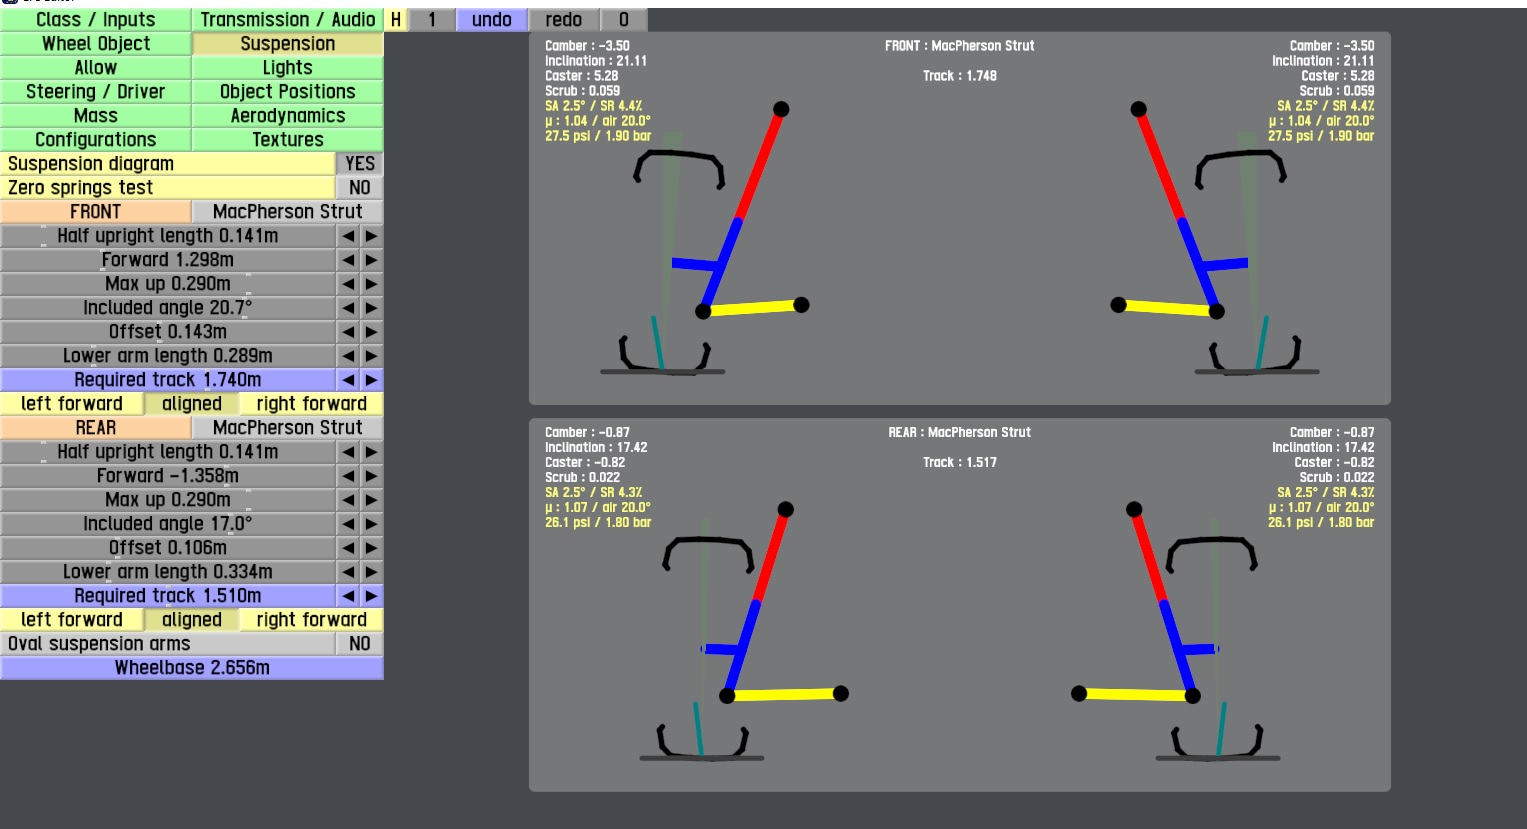Select rear 'left forward' alignment option

coord(72,620)
